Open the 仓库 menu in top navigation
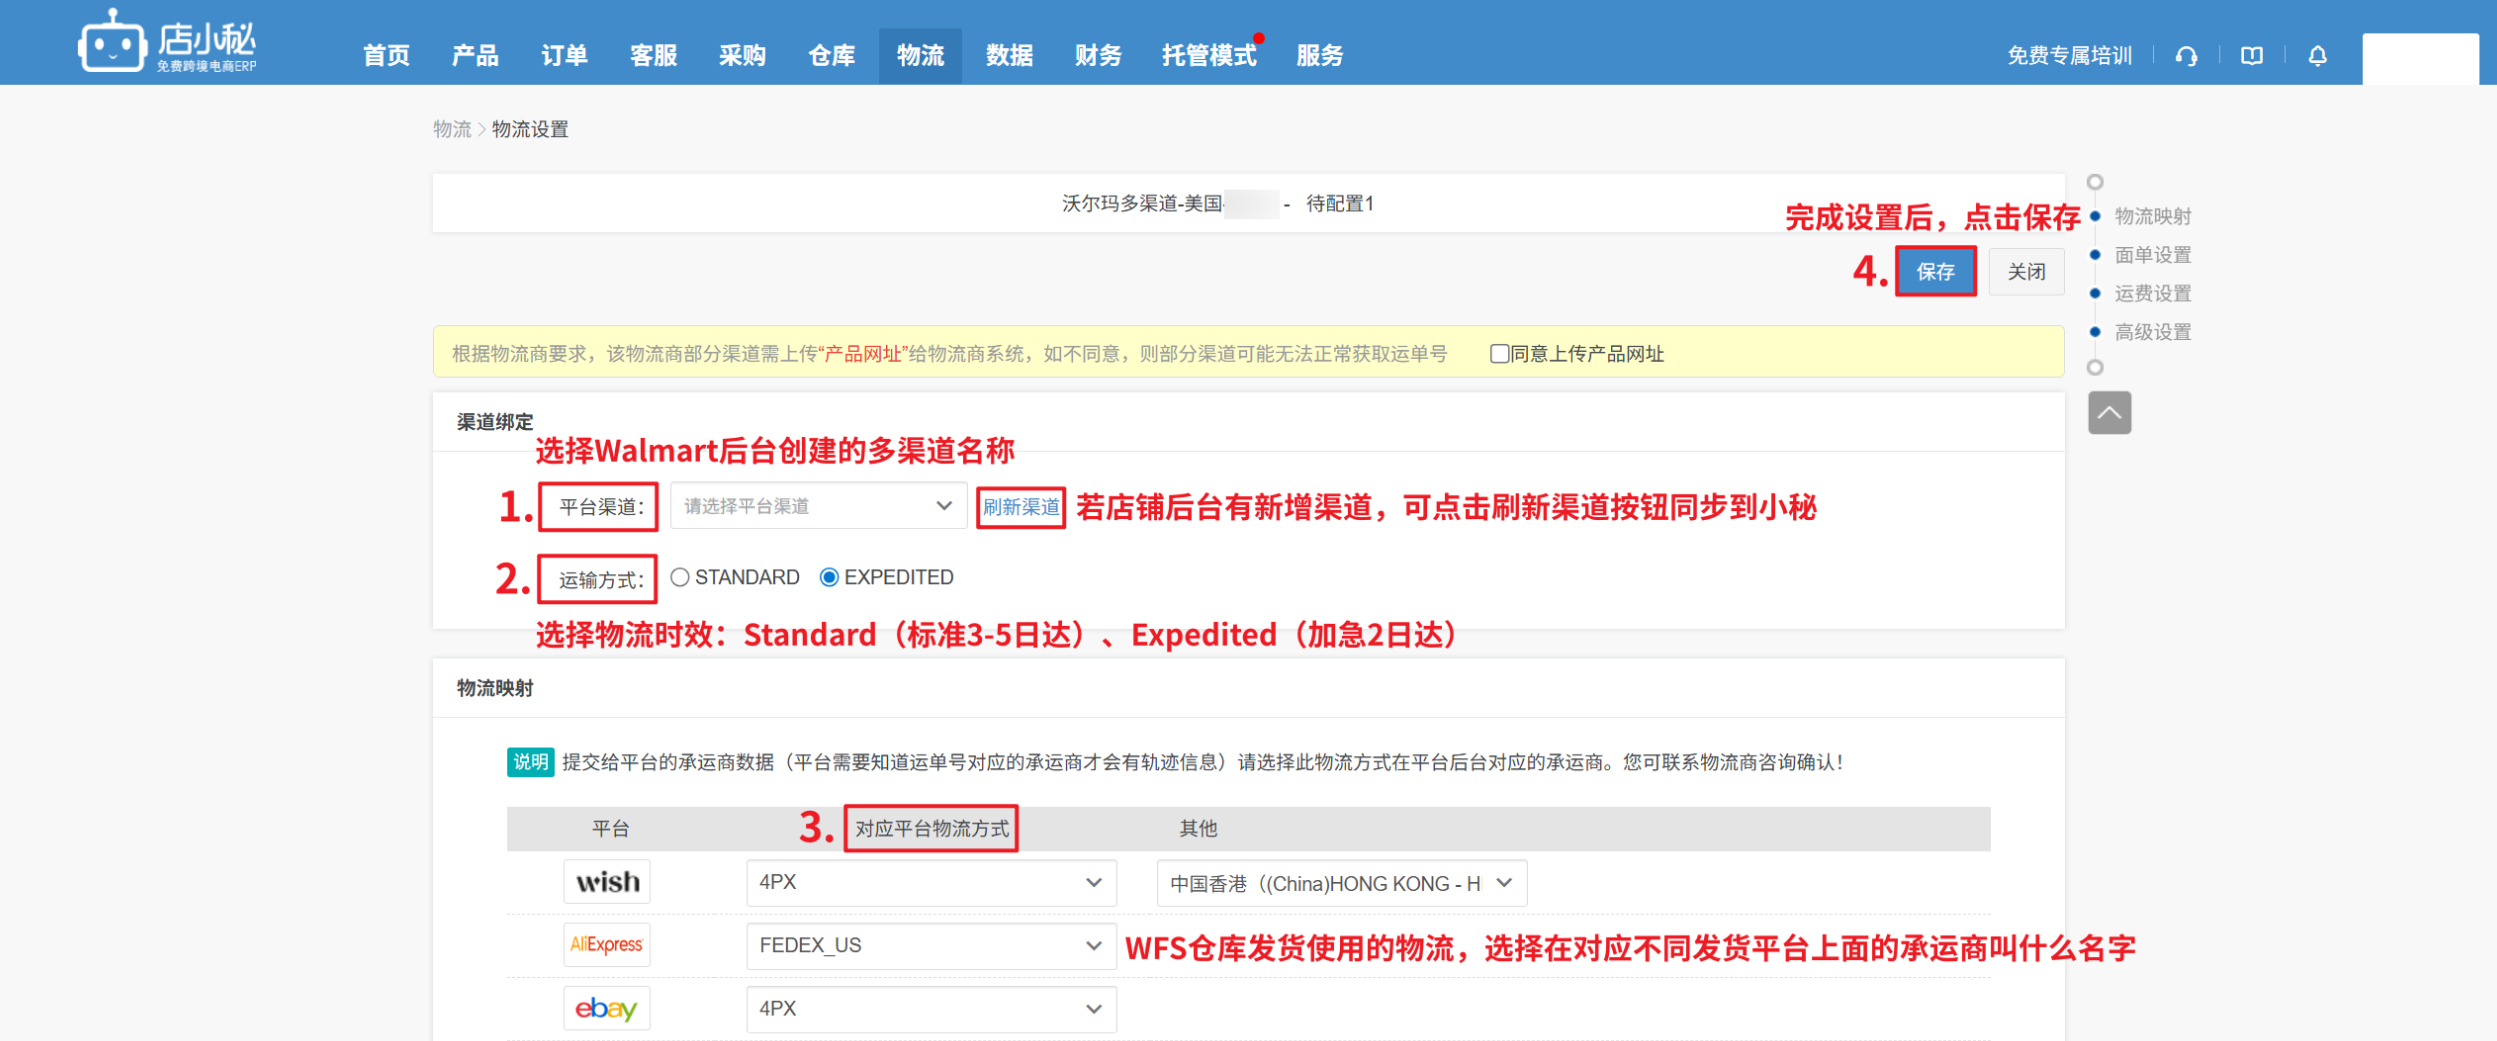This screenshot has width=2497, height=1041. coord(831,56)
